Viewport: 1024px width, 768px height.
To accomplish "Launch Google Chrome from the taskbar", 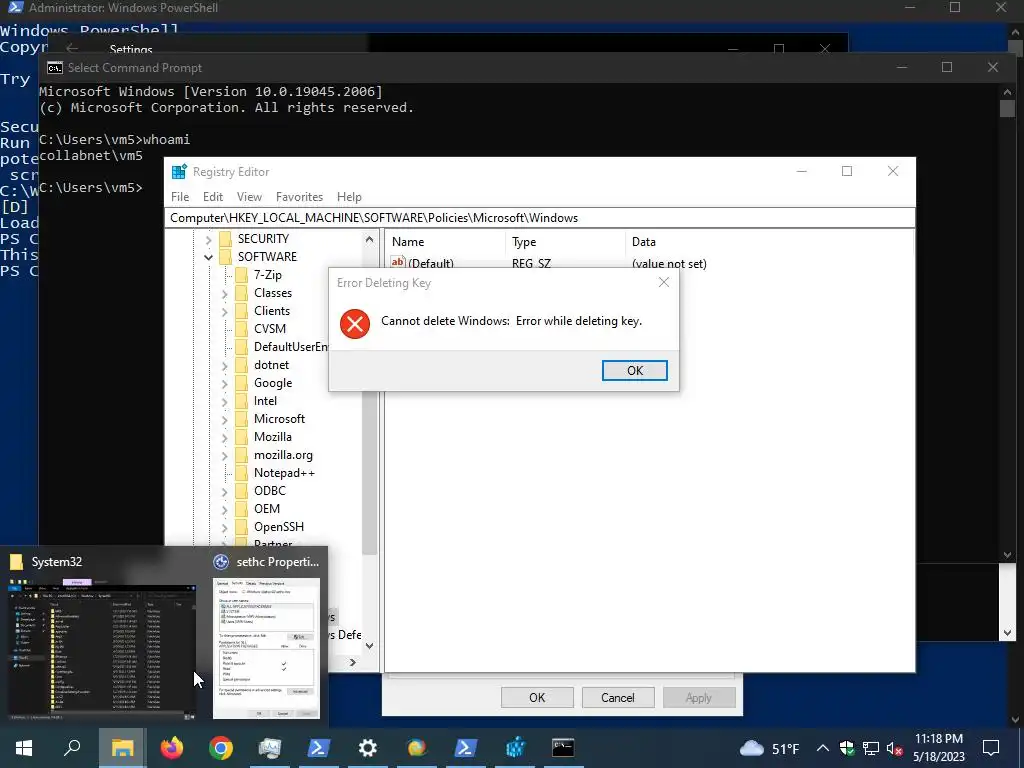I will [x=221, y=748].
